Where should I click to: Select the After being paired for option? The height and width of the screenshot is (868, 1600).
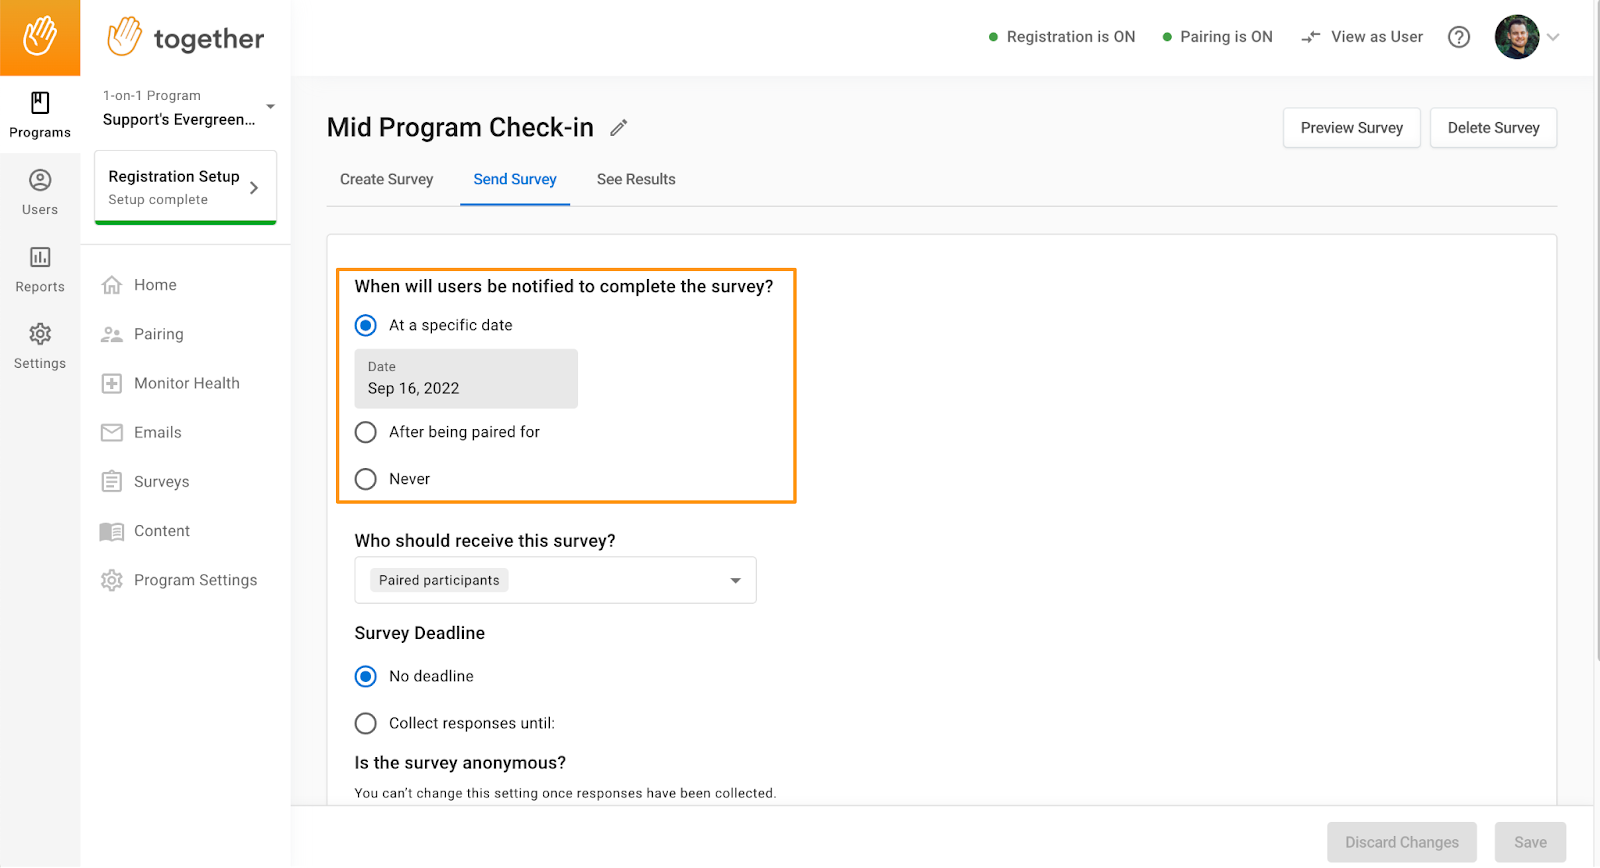coord(366,432)
